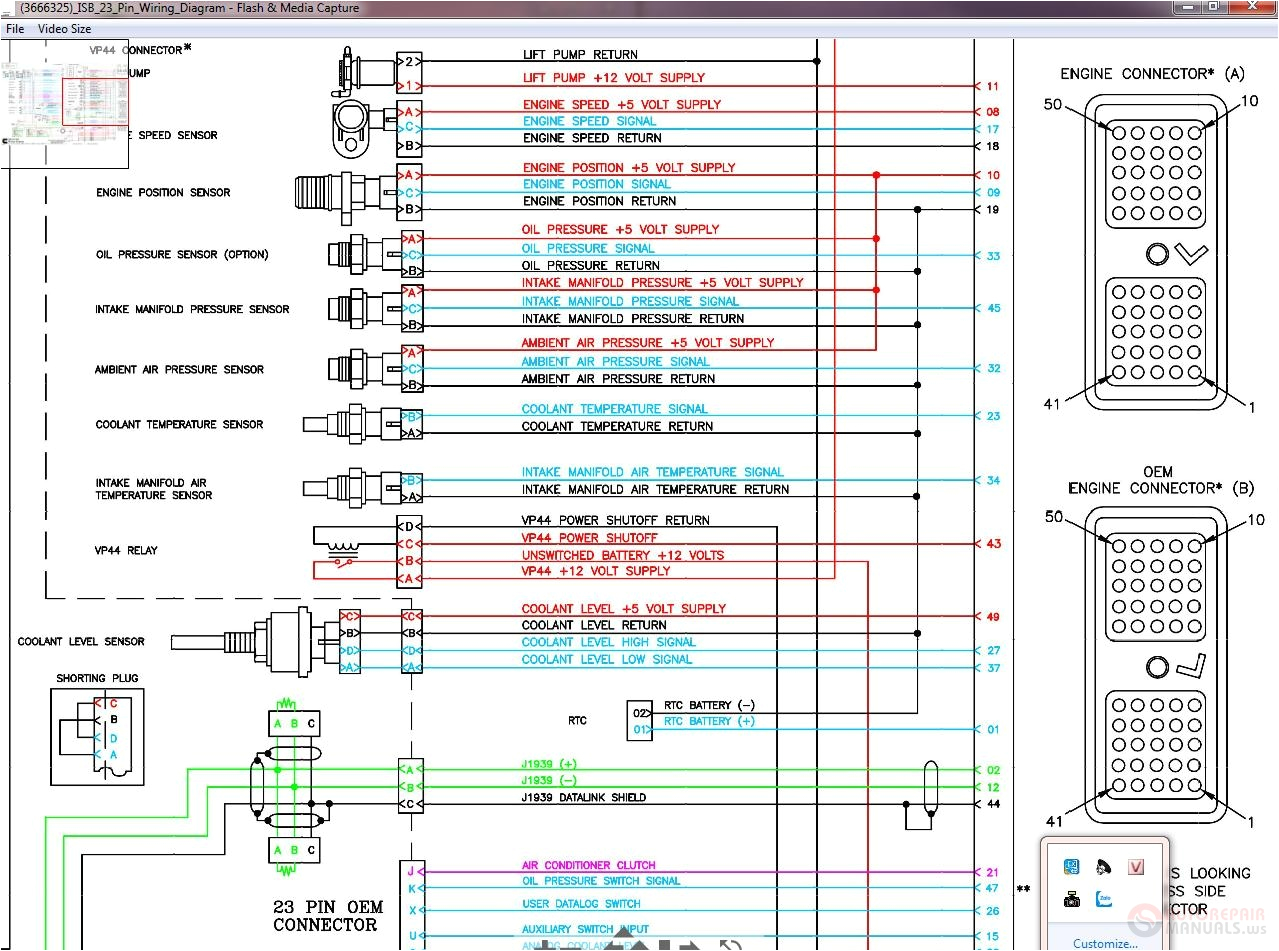Click the diagram overview thumbnail

pos(65,105)
